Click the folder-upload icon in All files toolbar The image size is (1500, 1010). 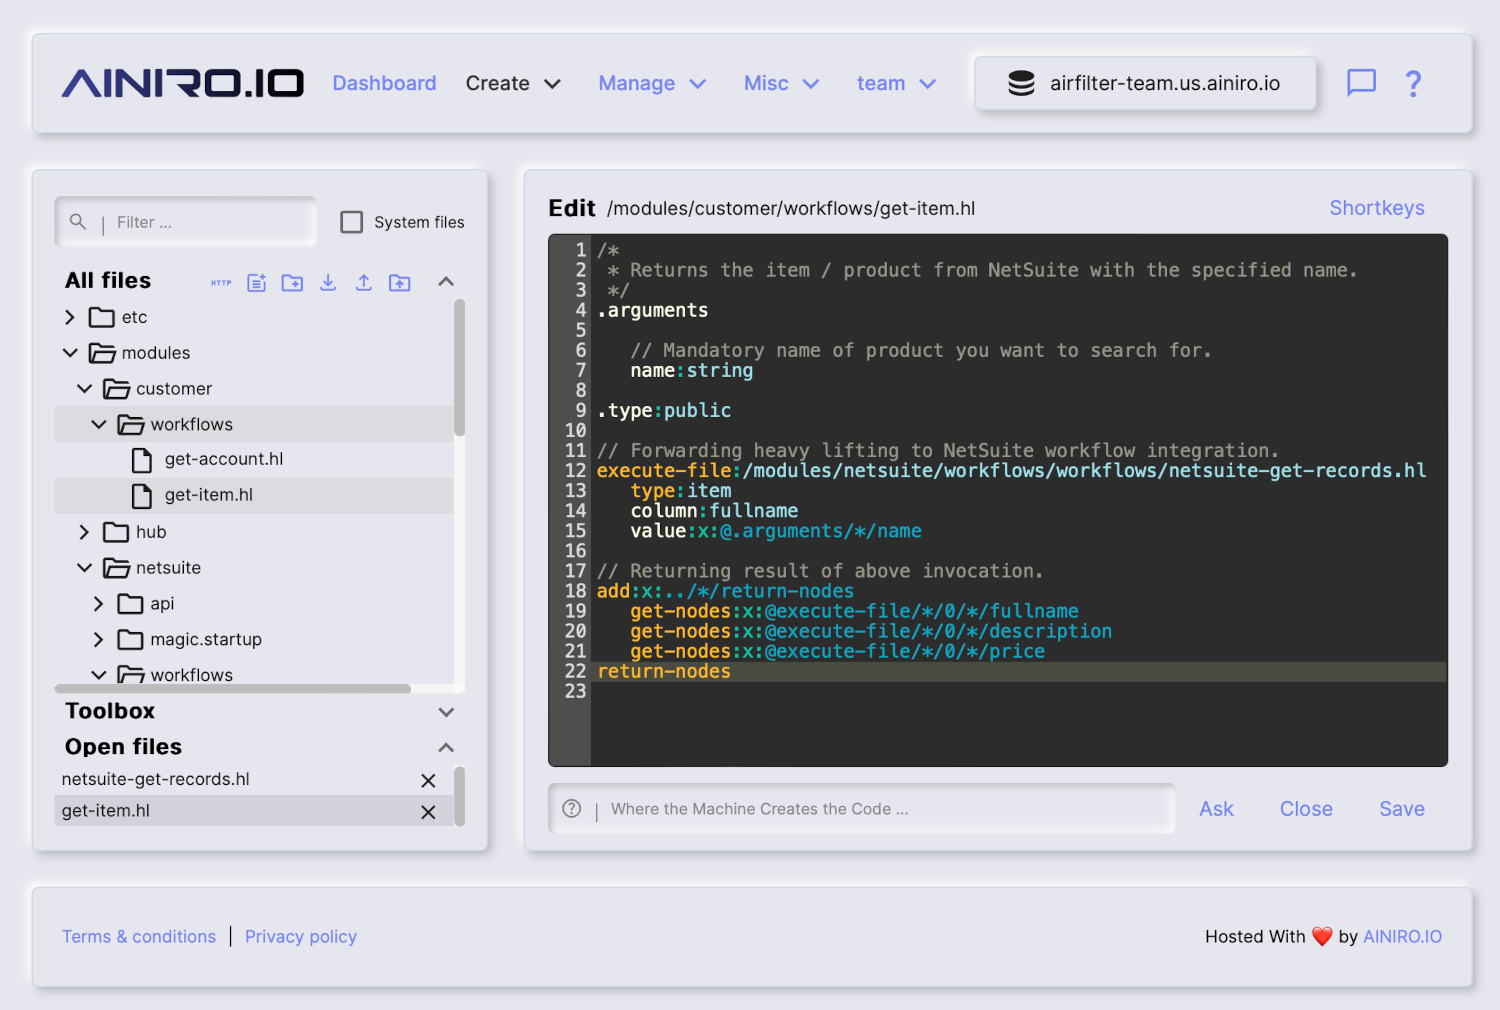point(400,283)
